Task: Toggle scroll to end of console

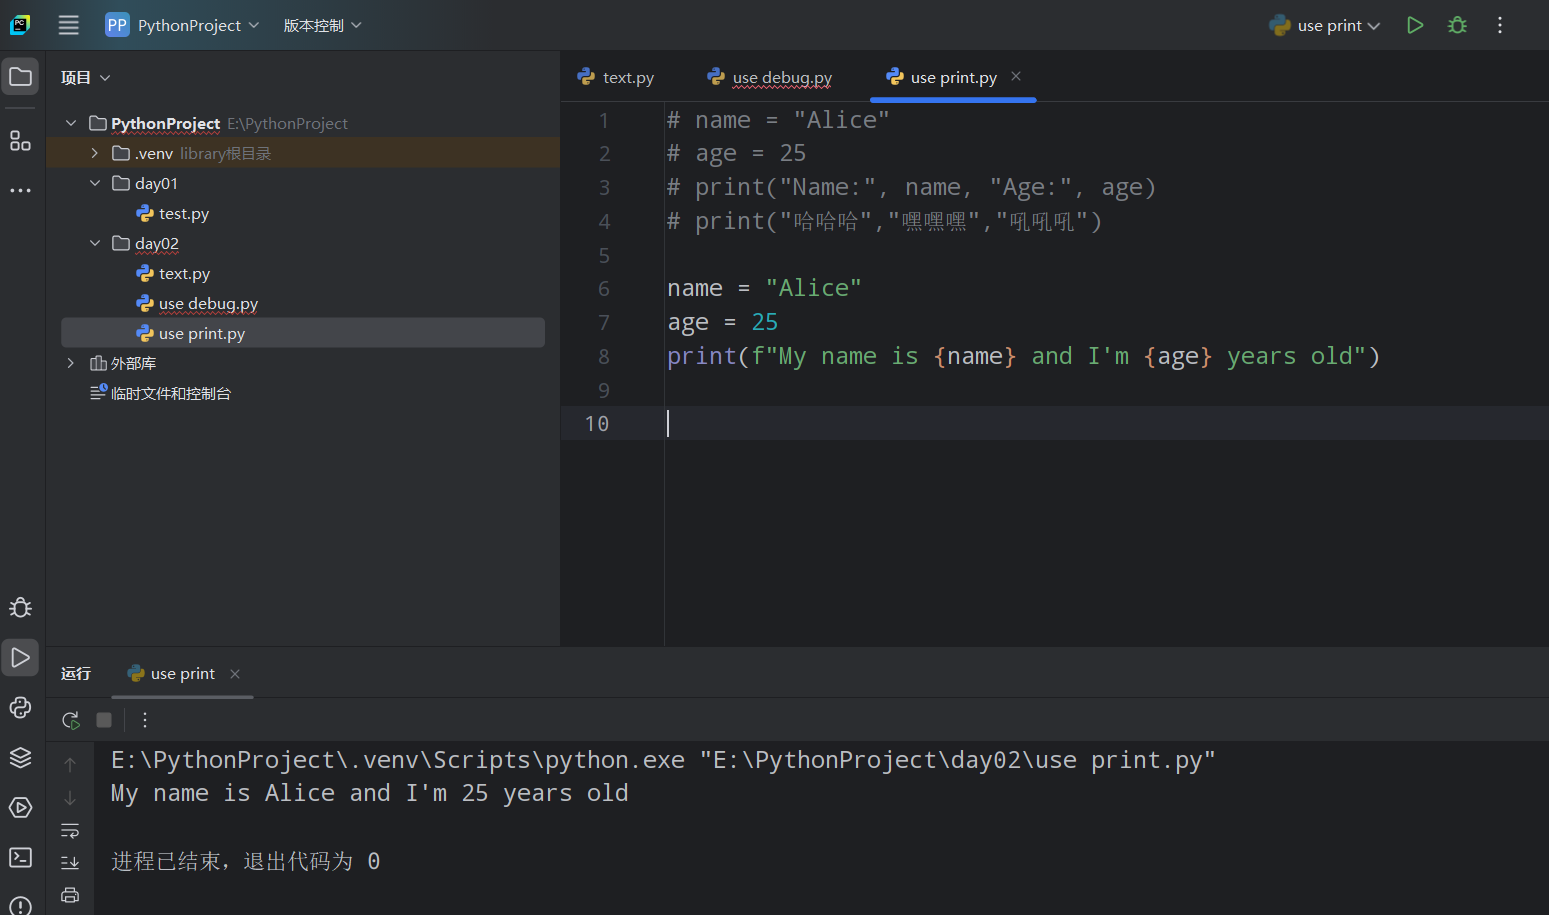Action: (x=70, y=863)
